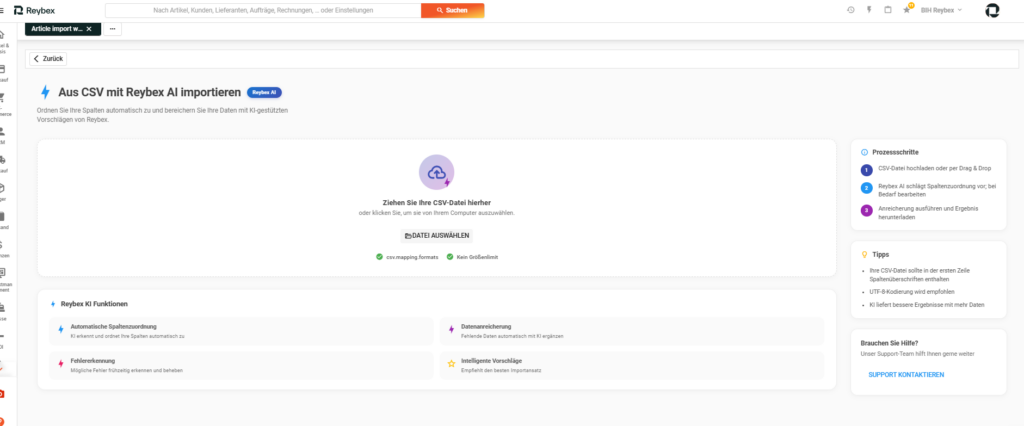This screenshot has width=1024, height=426.
Task: Click the Tipps lightbulb icon
Action: coord(865,254)
